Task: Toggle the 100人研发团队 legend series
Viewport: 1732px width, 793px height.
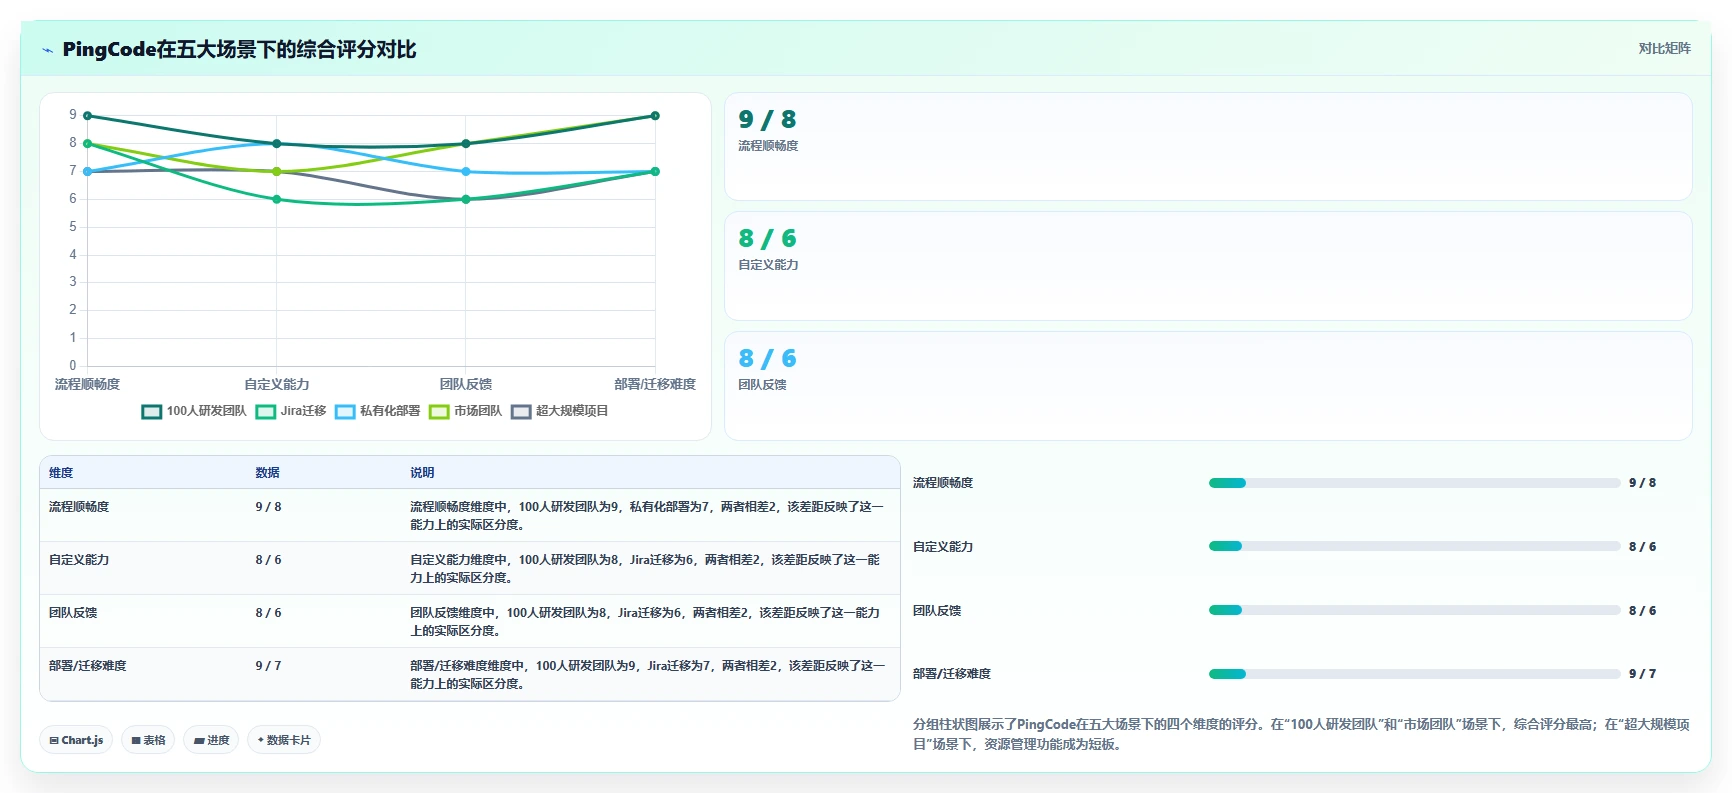Action: pyautogui.click(x=194, y=411)
